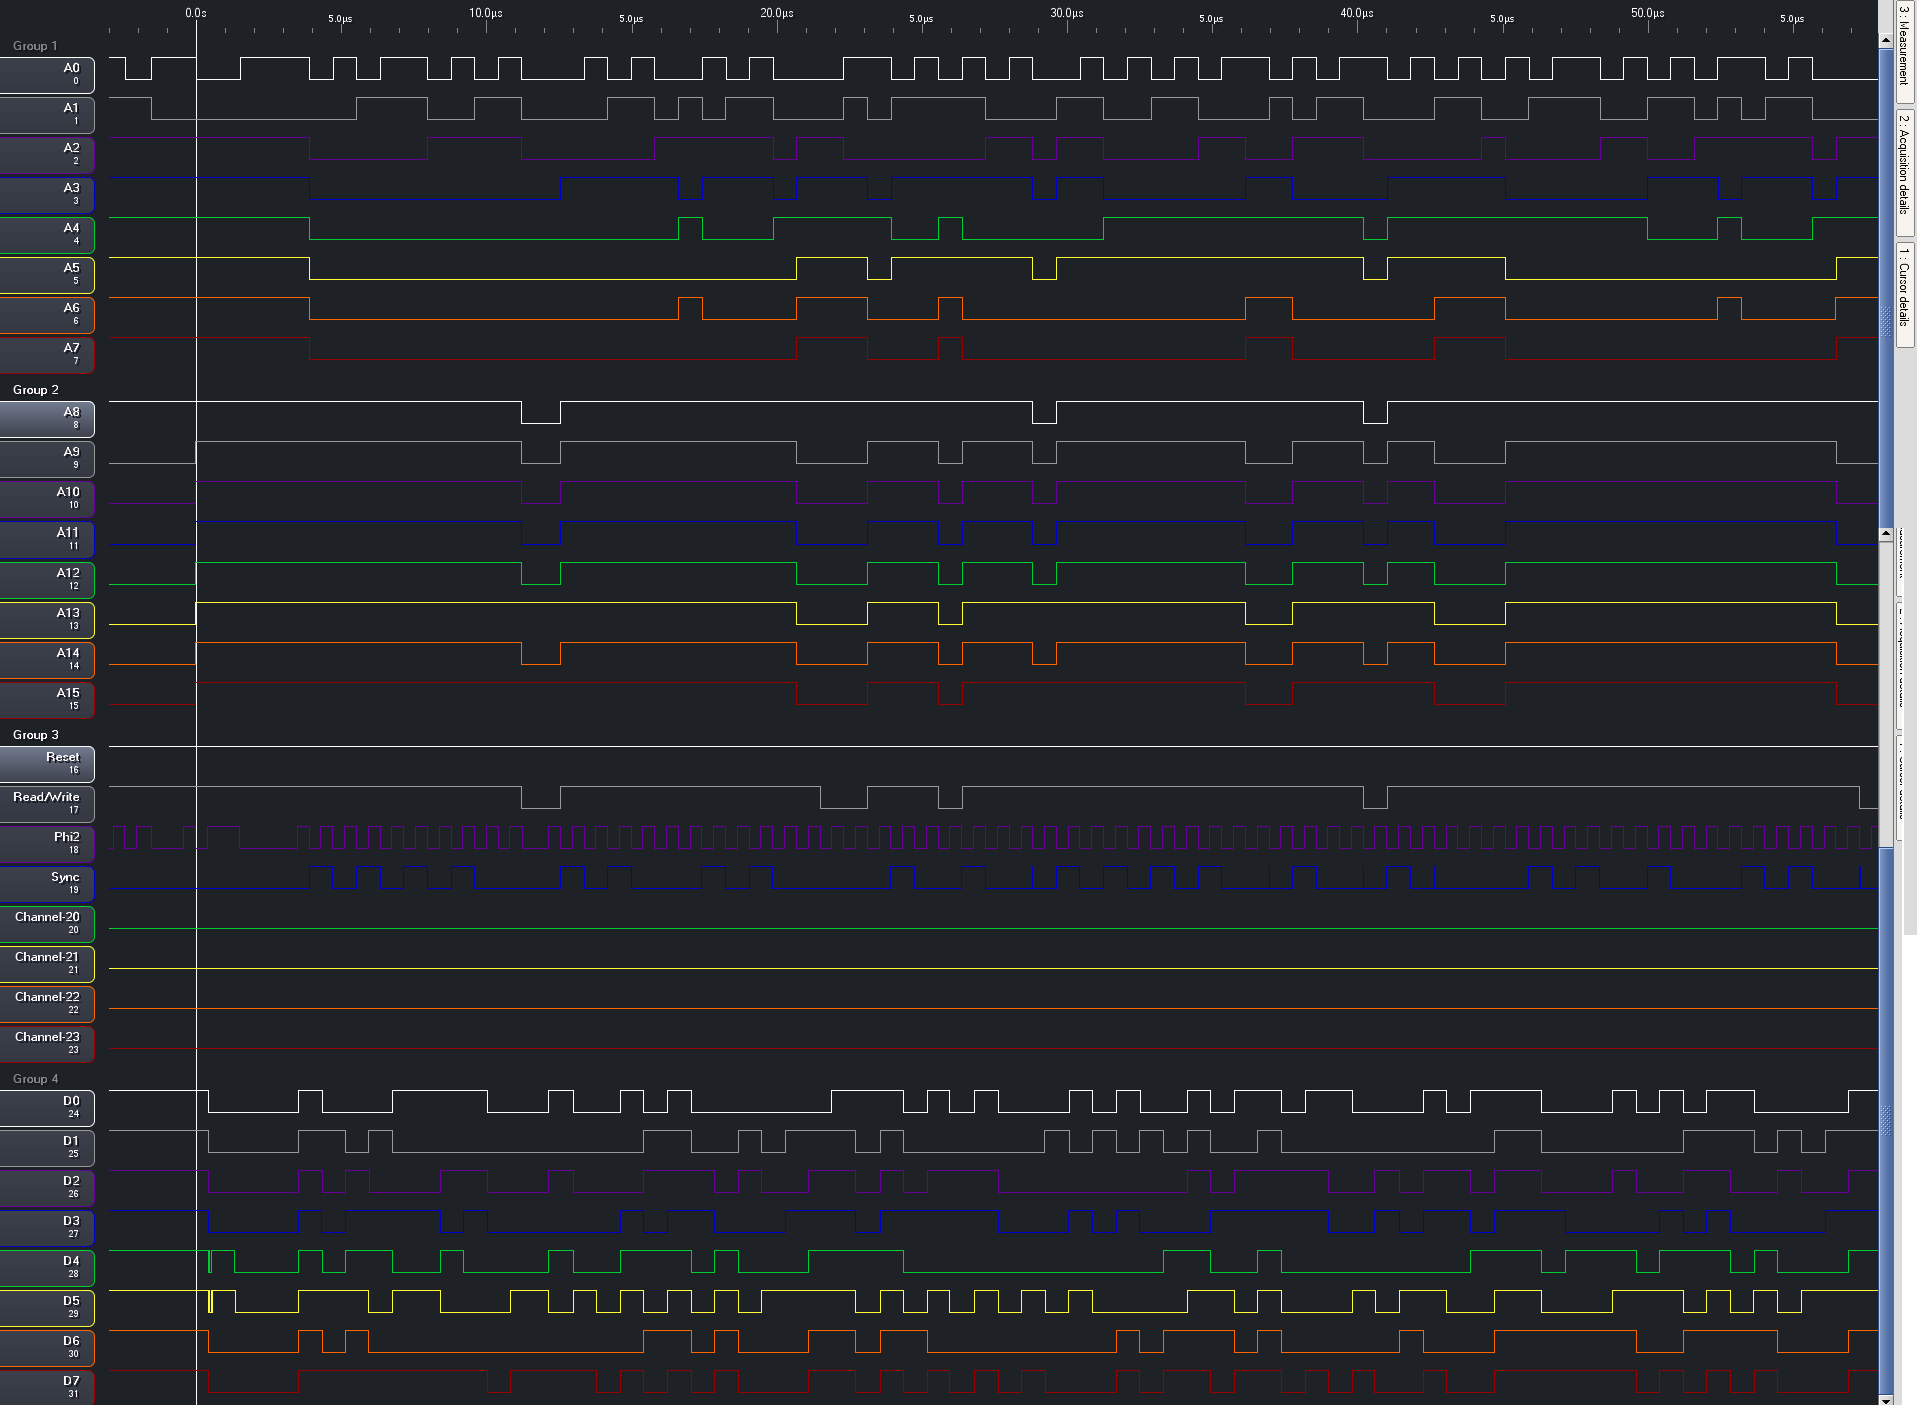The height and width of the screenshot is (1405, 1920).
Task: Click the scroll-down arrow at bottom right
Action: point(1886,1398)
